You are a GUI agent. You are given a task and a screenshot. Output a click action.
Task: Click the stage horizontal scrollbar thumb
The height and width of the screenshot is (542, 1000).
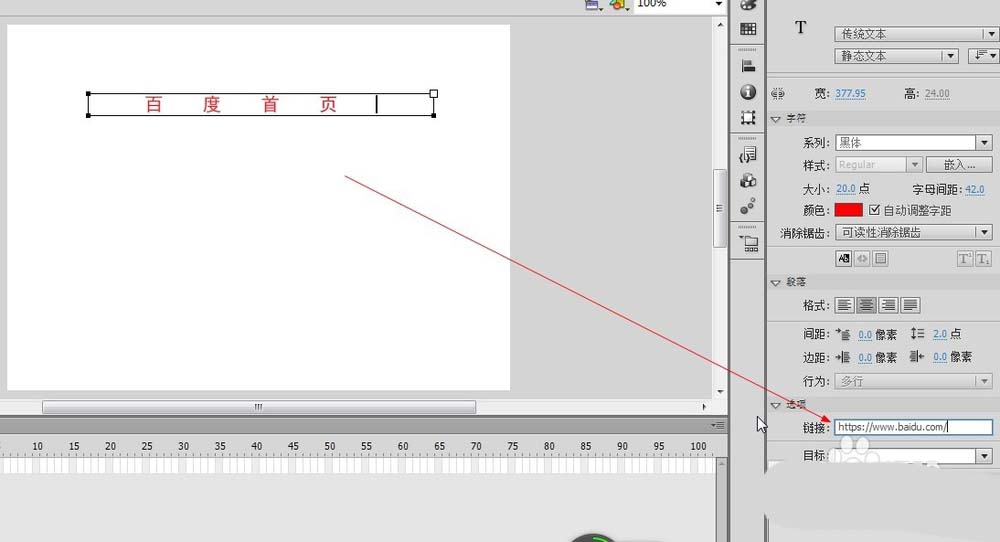(x=259, y=407)
